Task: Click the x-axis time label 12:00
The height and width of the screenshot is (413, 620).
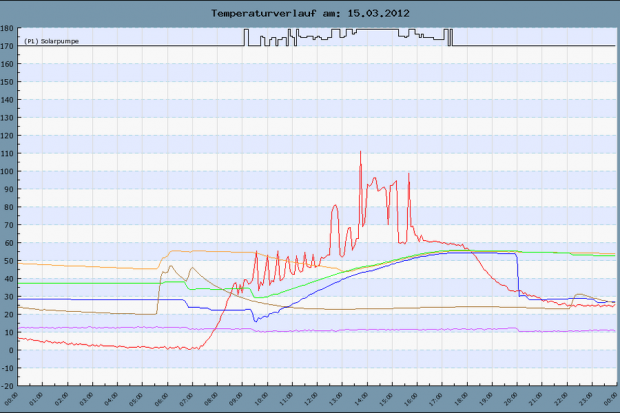Action: [x=310, y=399]
